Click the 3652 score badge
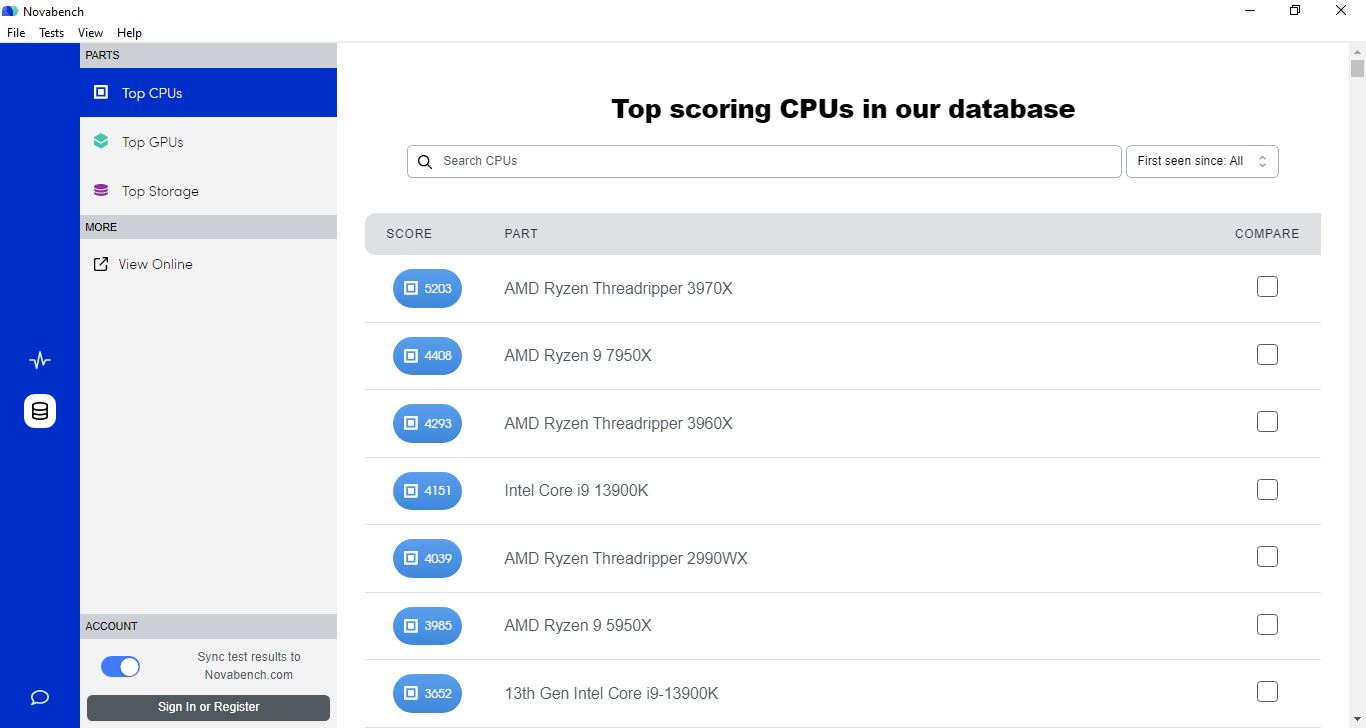The height and width of the screenshot is (728, 1366). (x=427, y=693)
